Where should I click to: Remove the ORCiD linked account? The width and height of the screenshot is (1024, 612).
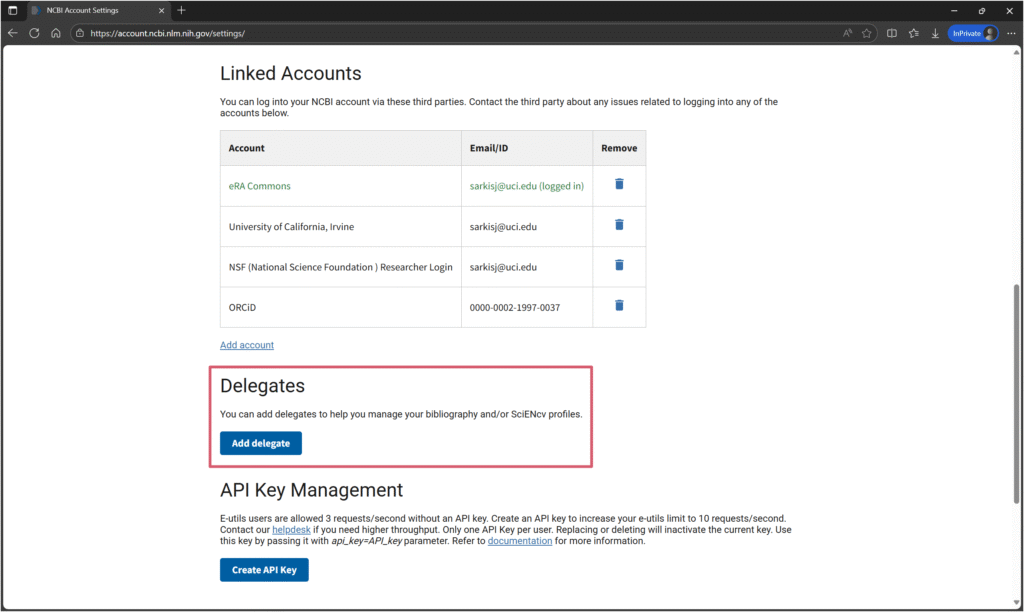619,306
